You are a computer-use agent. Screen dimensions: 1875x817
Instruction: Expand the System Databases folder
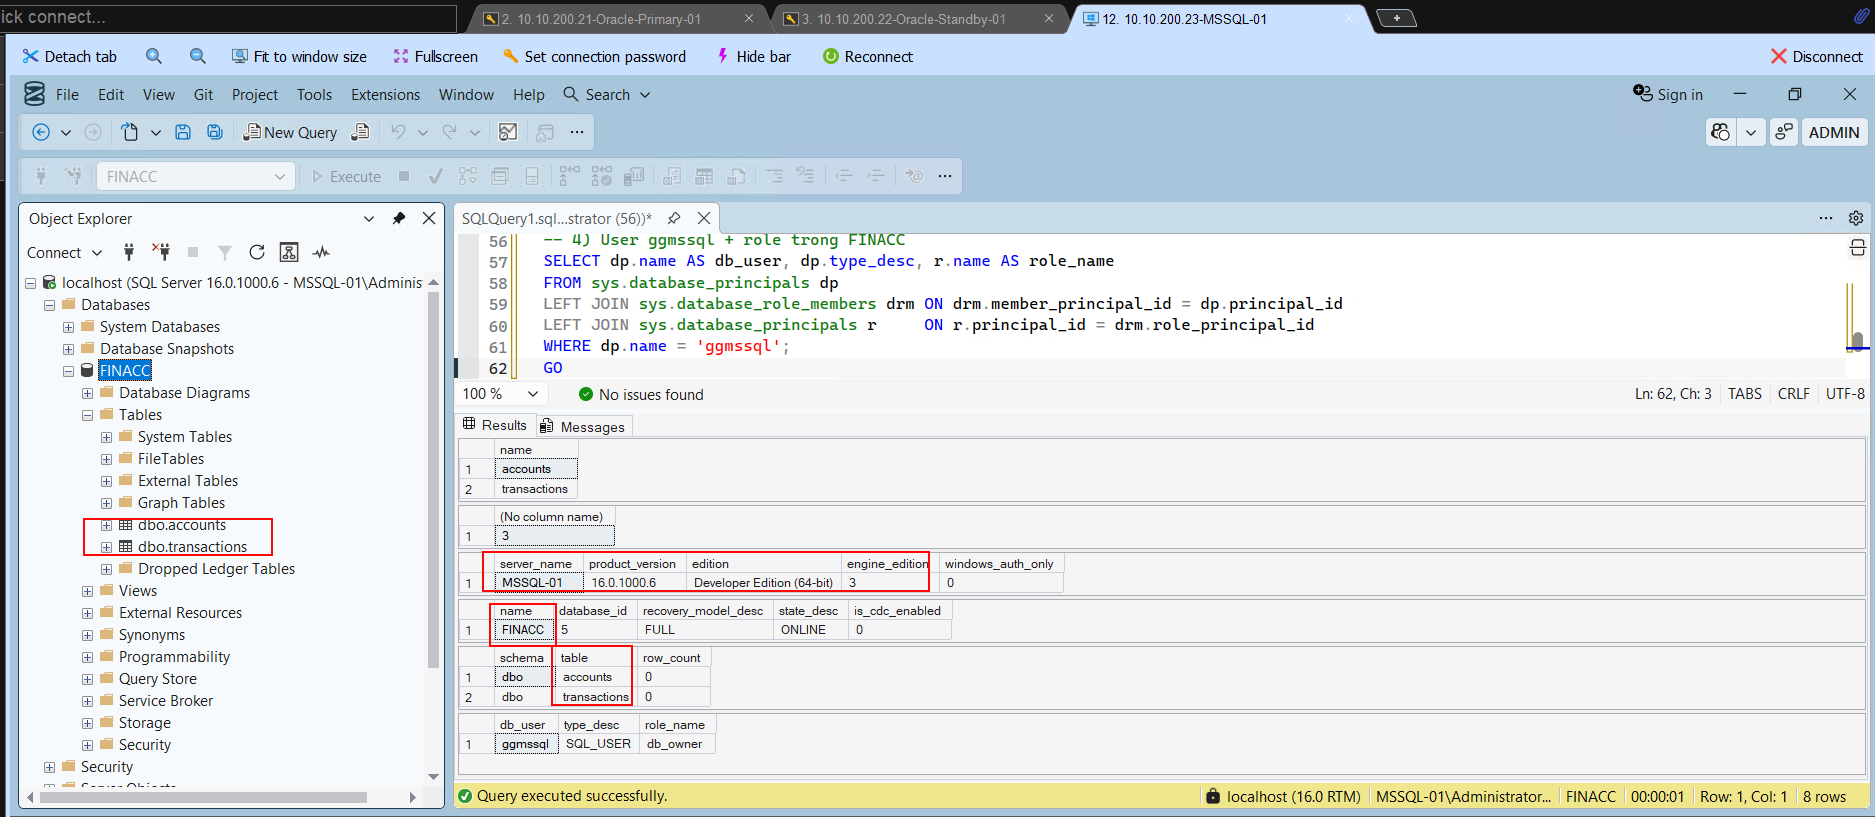pyautogui.click(x=68, y=327)
